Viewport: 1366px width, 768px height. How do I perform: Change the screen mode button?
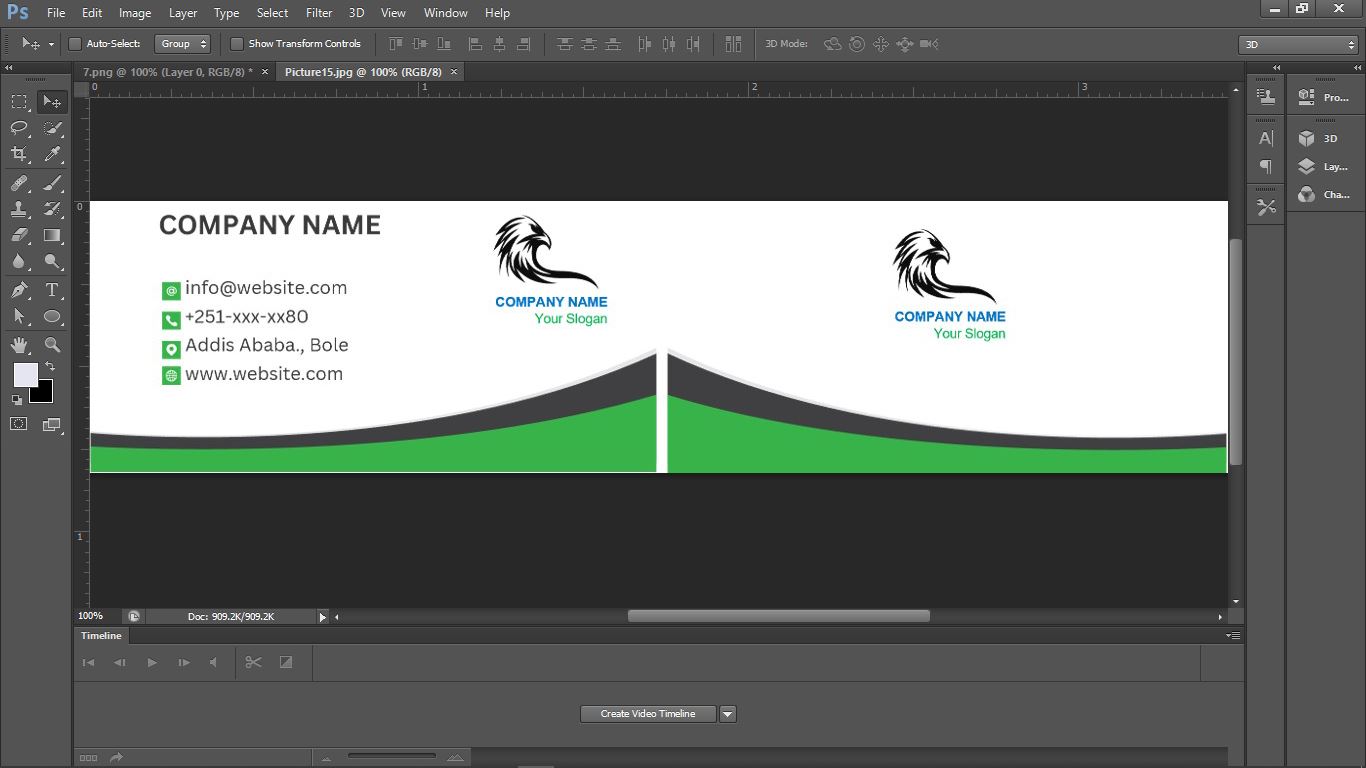pyautogui.click(x=52, y=424)
